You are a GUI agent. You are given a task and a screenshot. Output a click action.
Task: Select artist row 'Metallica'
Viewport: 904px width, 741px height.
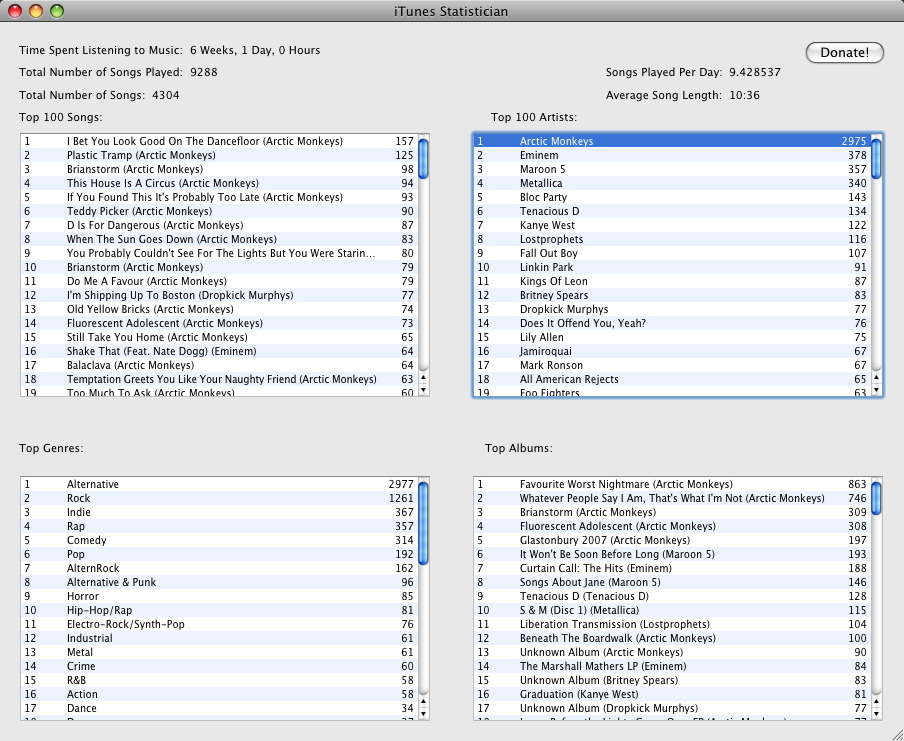point(672,183)
